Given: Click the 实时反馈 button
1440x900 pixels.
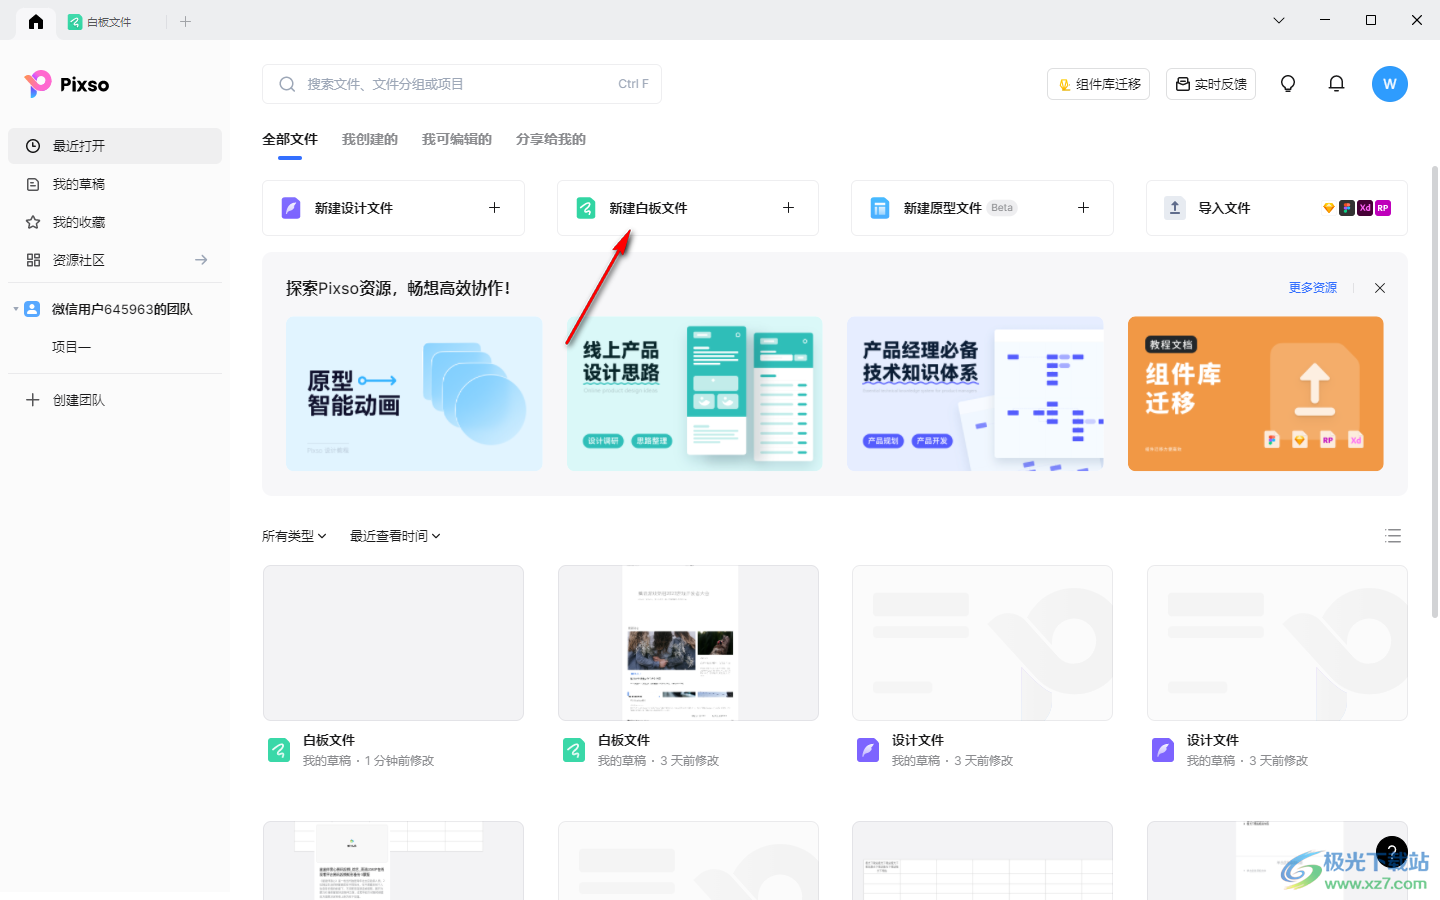Looking at the screenshot, I should tap(1211, 84).
